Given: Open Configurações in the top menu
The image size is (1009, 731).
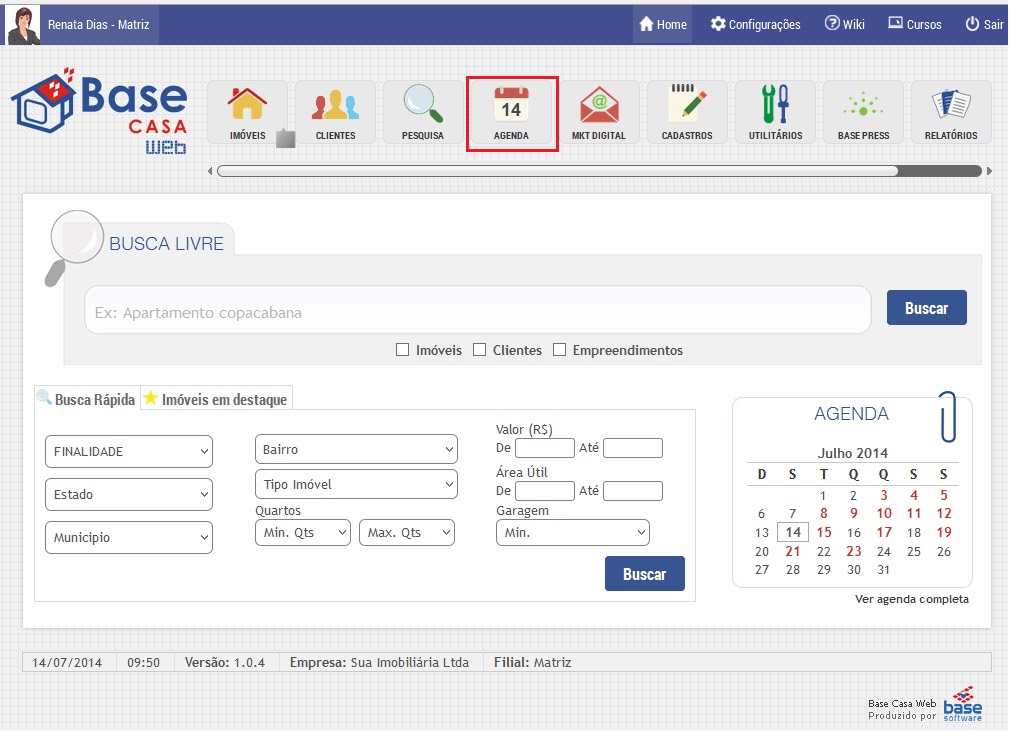Looking at the screenshot, I should click(x=755, y=24).
